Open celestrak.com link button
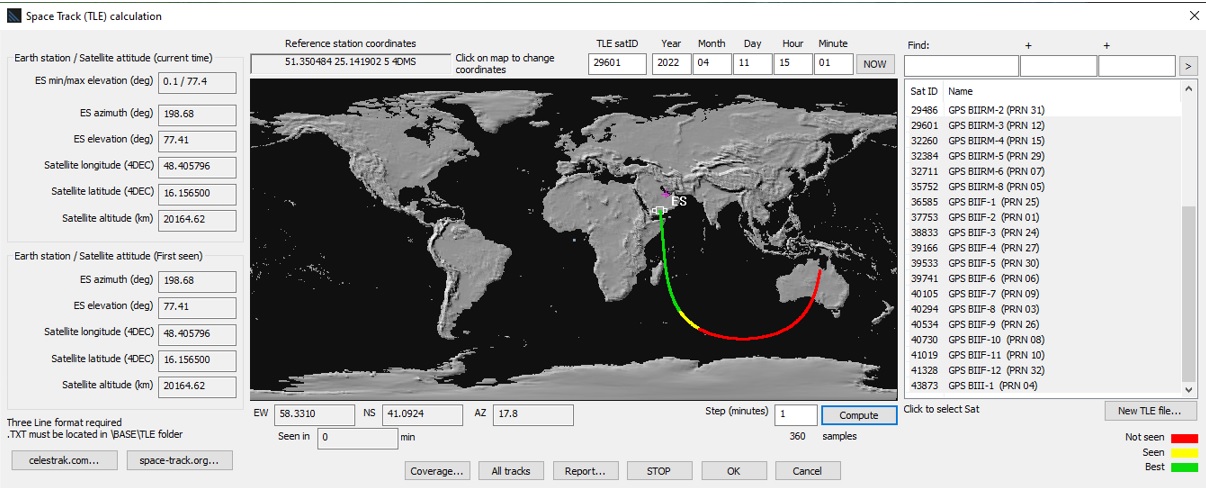This screenshot has width=1206, height=488. [63, 460]
